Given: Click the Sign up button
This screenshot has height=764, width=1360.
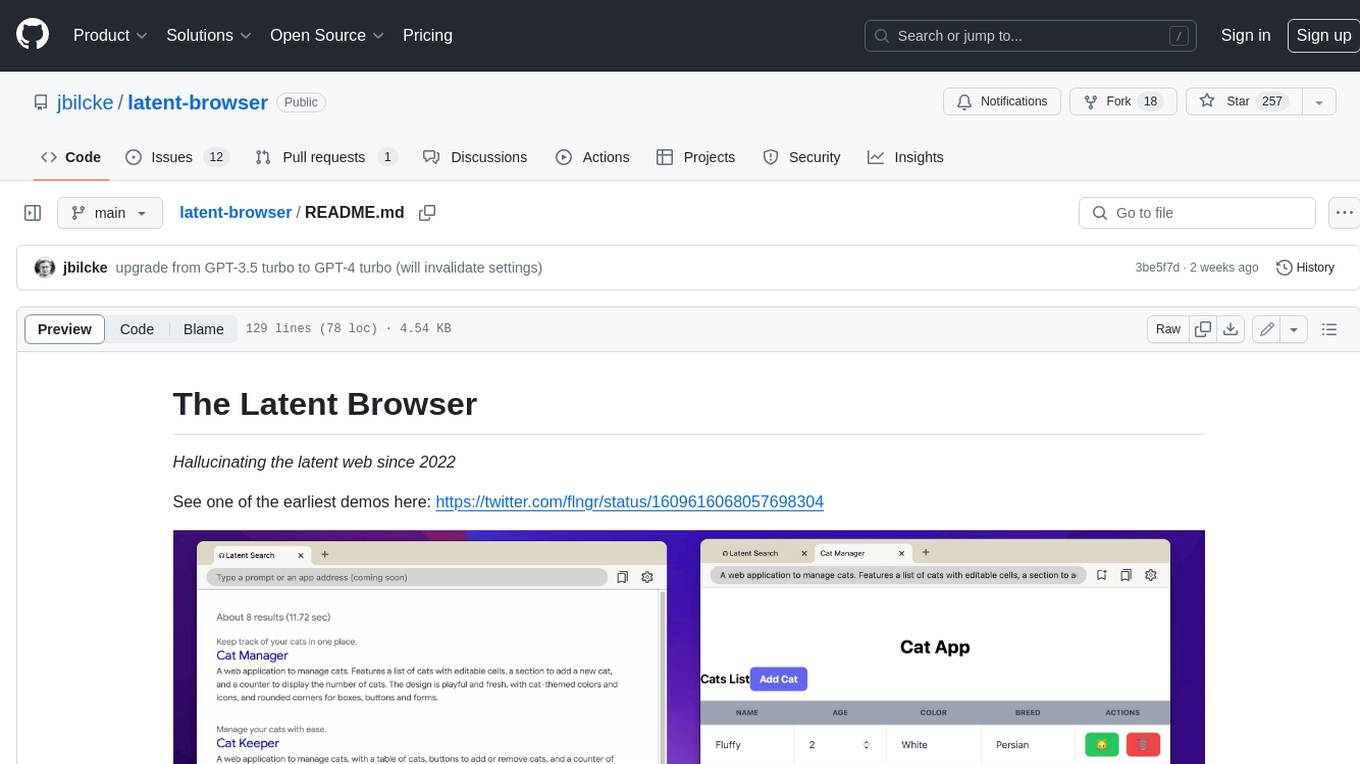Looking at the screenshot, I should [1323, 35].
